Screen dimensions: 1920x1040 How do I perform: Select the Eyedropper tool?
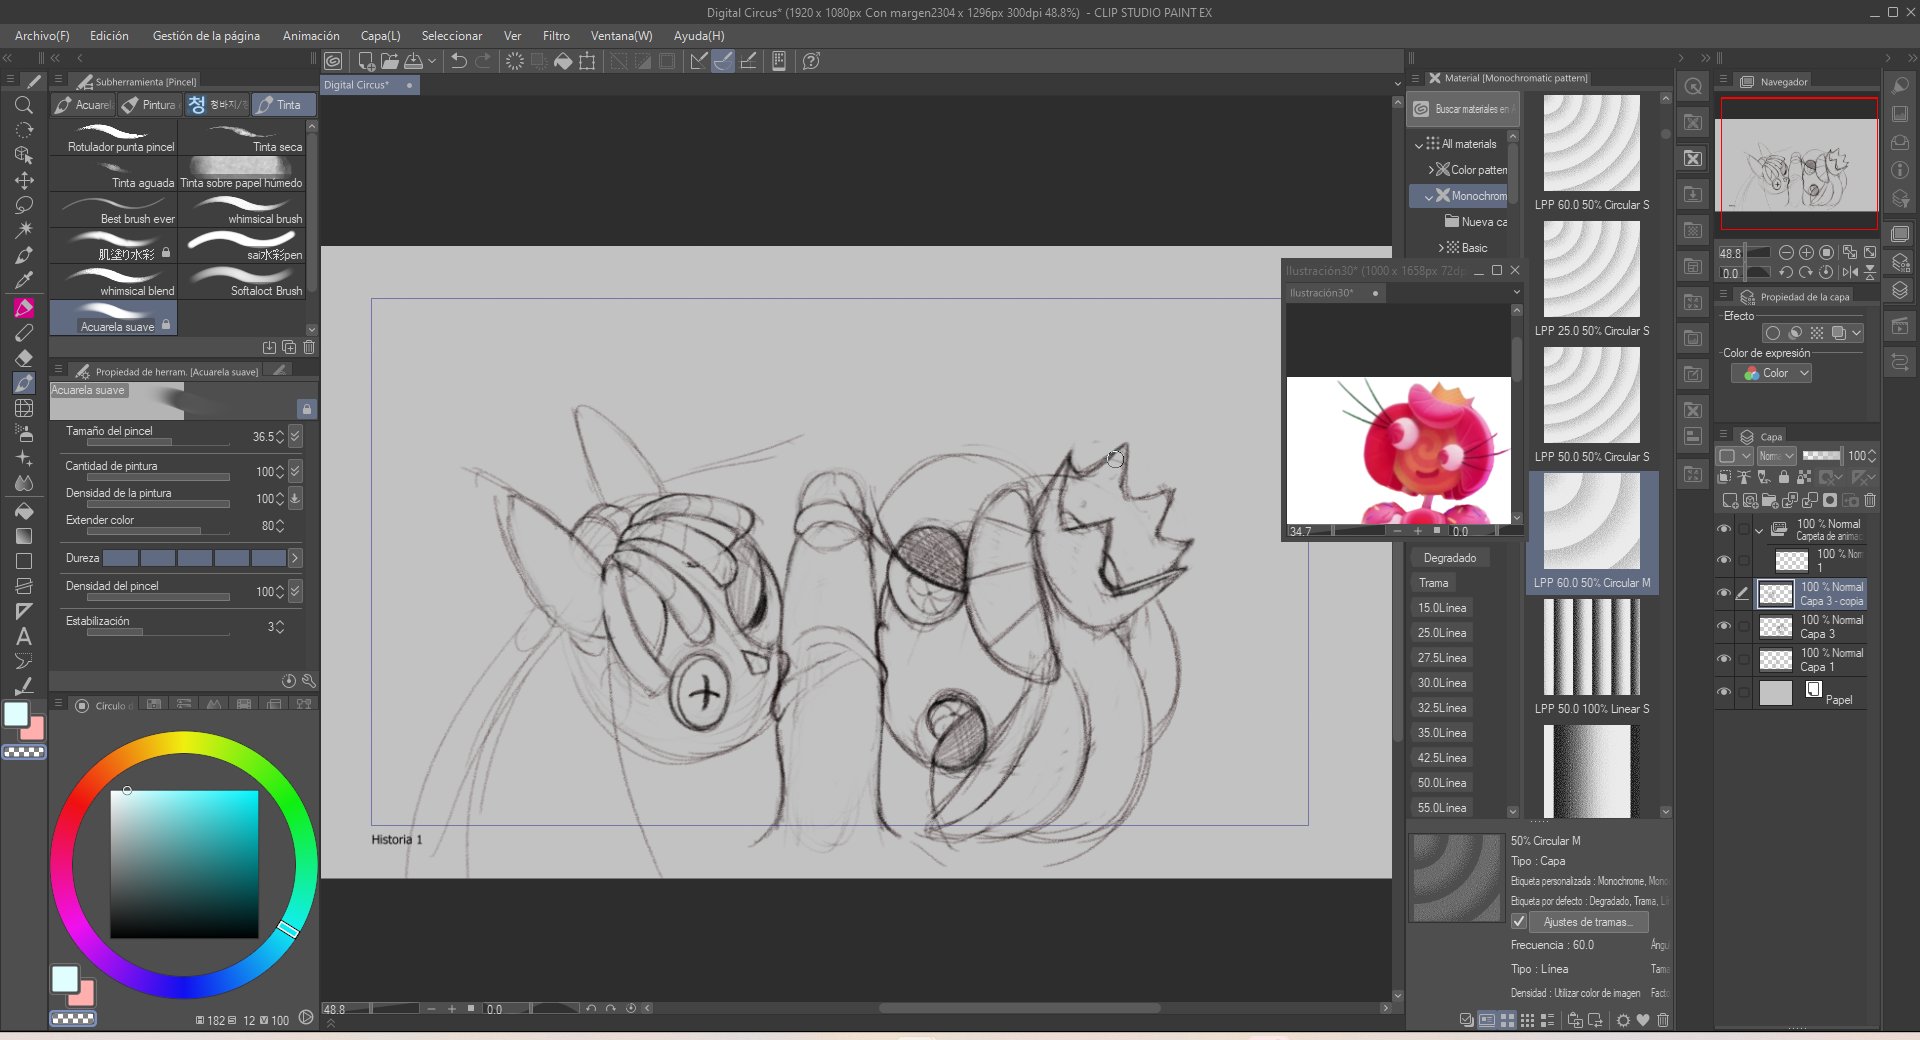[x=24, y=280]
